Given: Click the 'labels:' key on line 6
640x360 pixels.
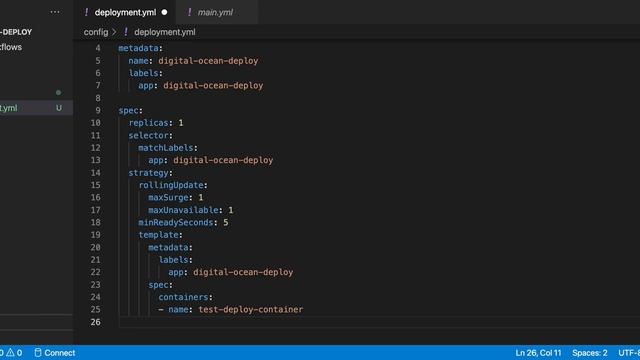Looking at the screenshot, I should (146, 73).
